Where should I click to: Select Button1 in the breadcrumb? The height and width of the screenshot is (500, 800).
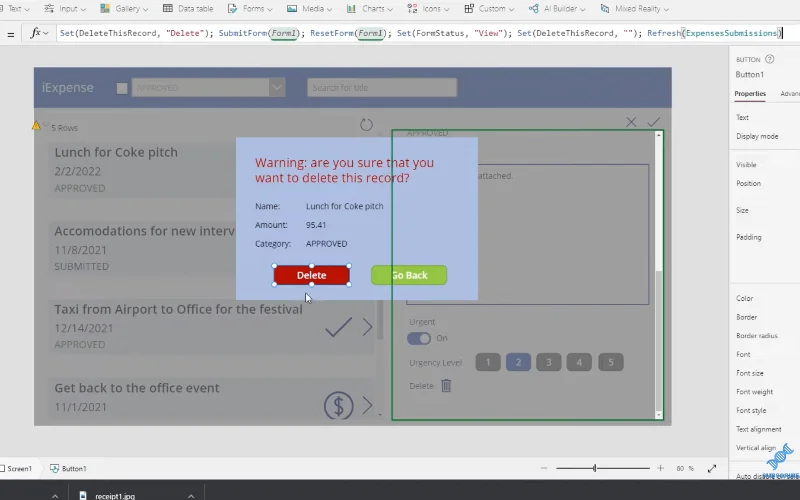(68, 468)
